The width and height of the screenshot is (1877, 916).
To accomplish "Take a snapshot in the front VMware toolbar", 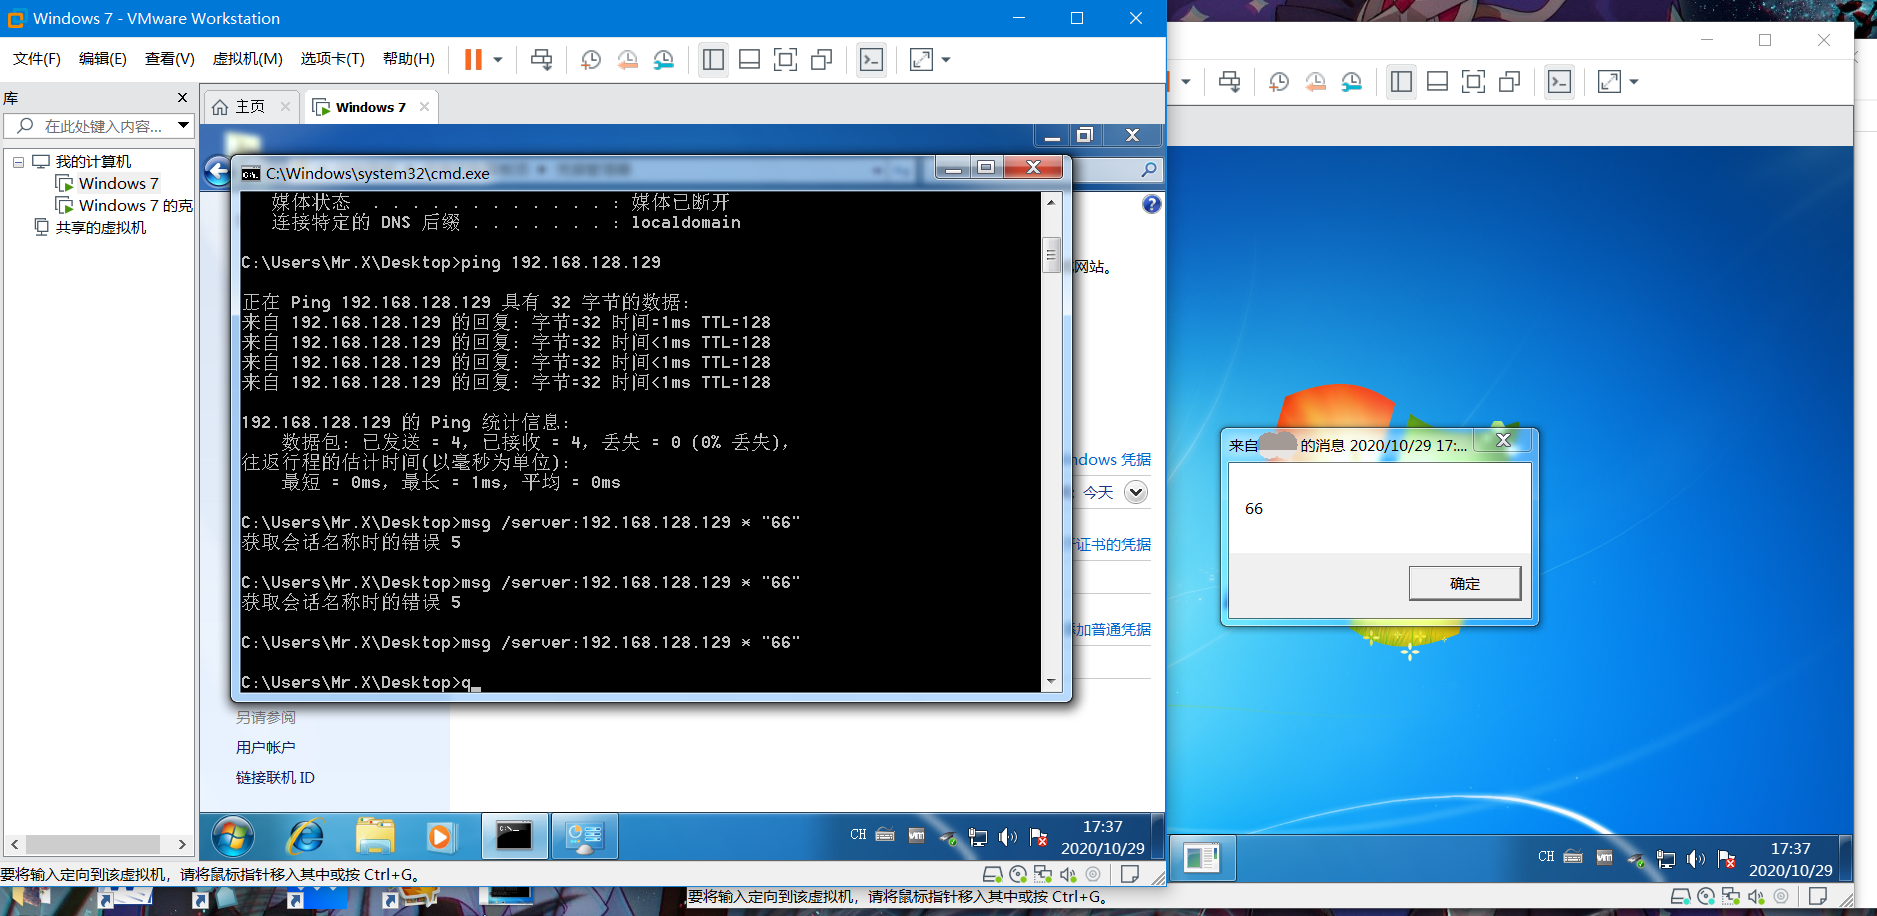I will pyautogui.click(x=591, y=60).
